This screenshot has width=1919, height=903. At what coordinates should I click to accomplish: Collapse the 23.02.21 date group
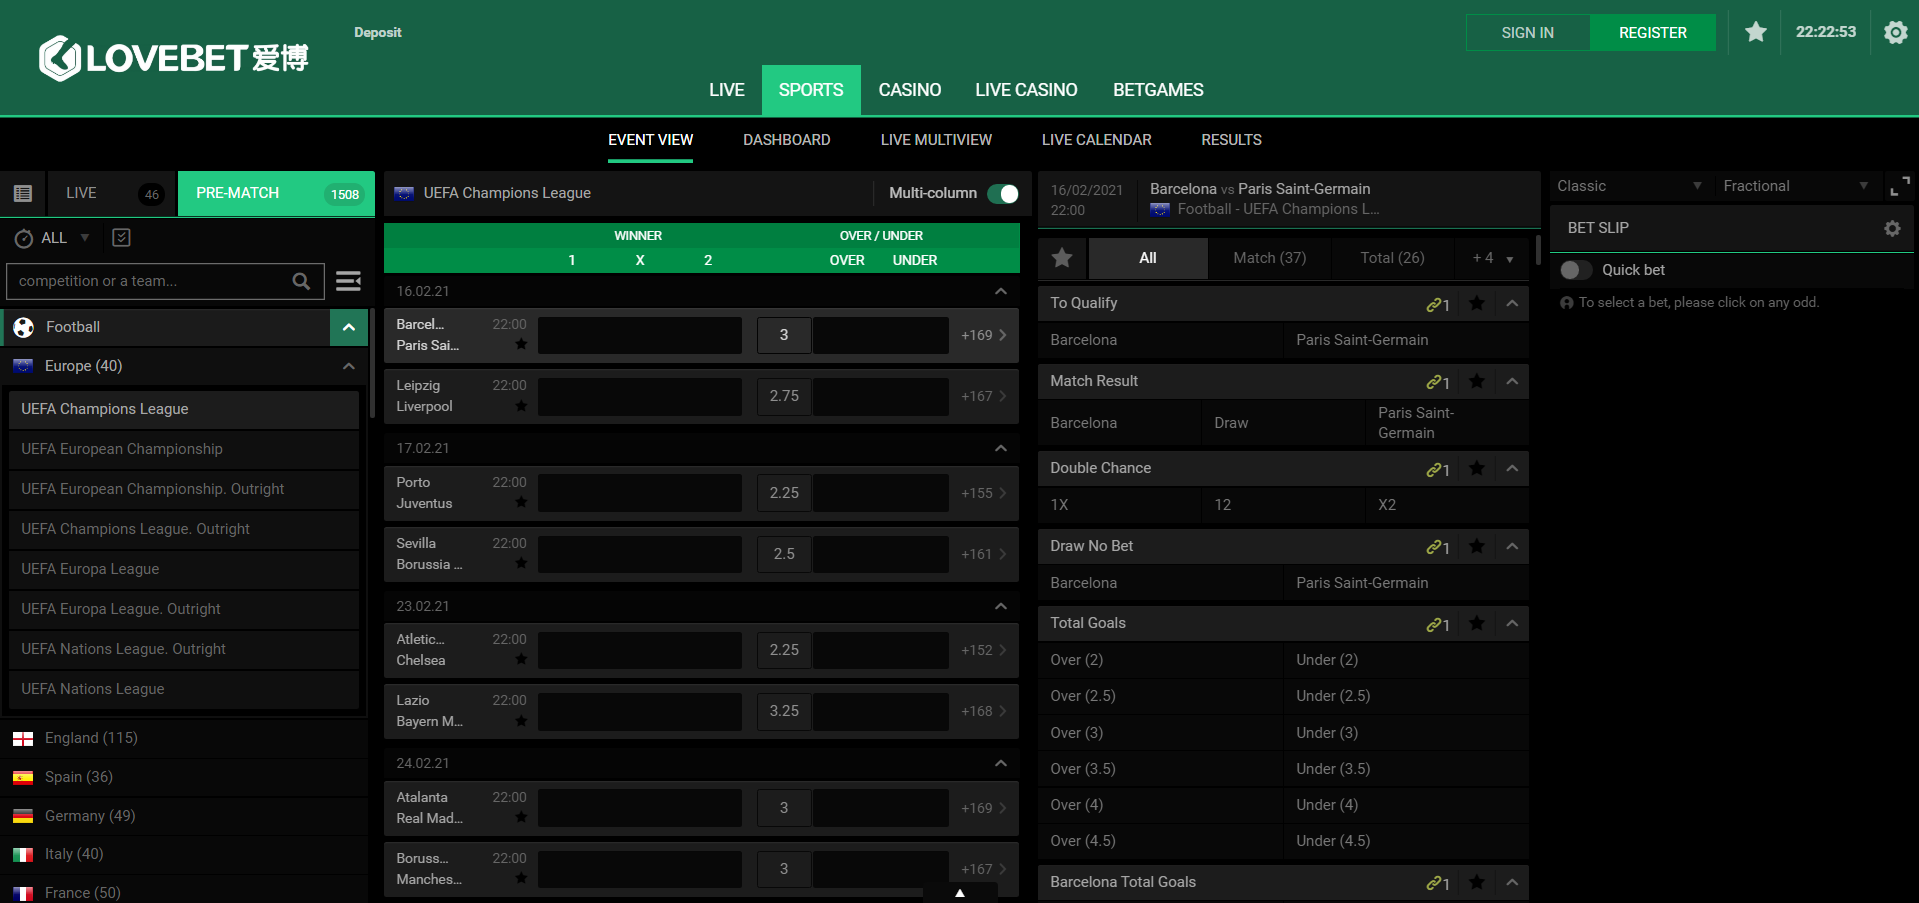pos(1000,606)
